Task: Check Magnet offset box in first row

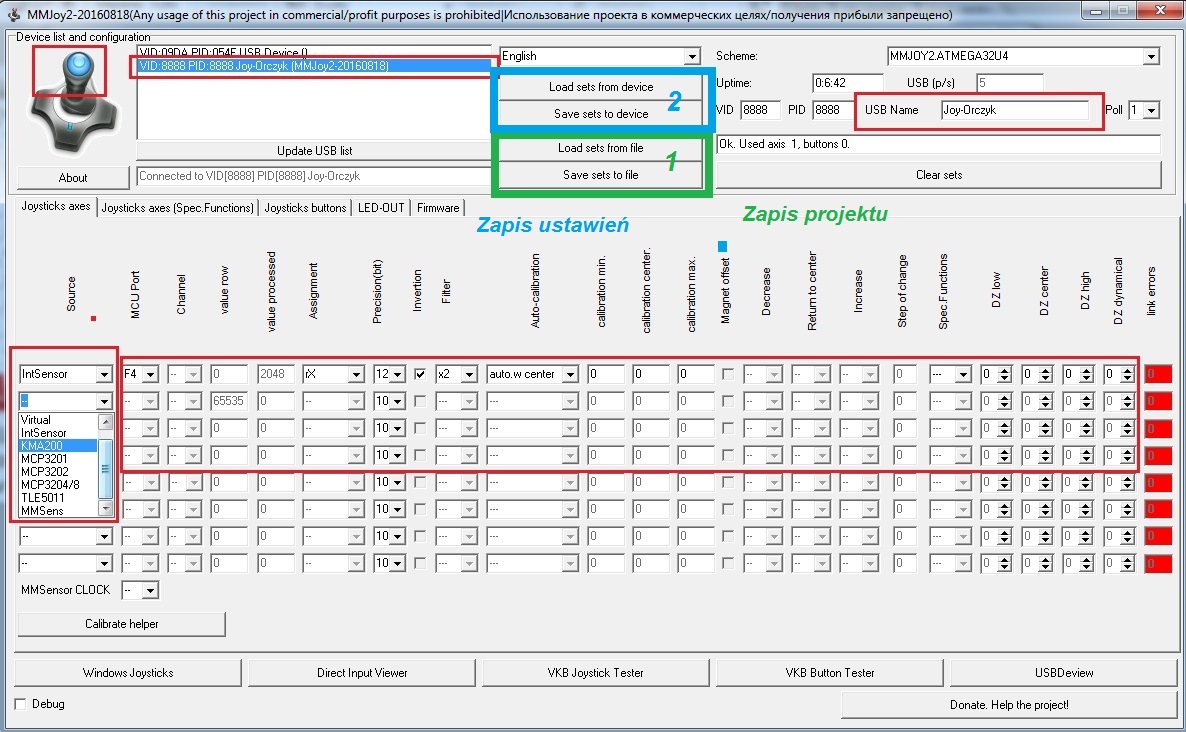Action: [x=728, y=374]
